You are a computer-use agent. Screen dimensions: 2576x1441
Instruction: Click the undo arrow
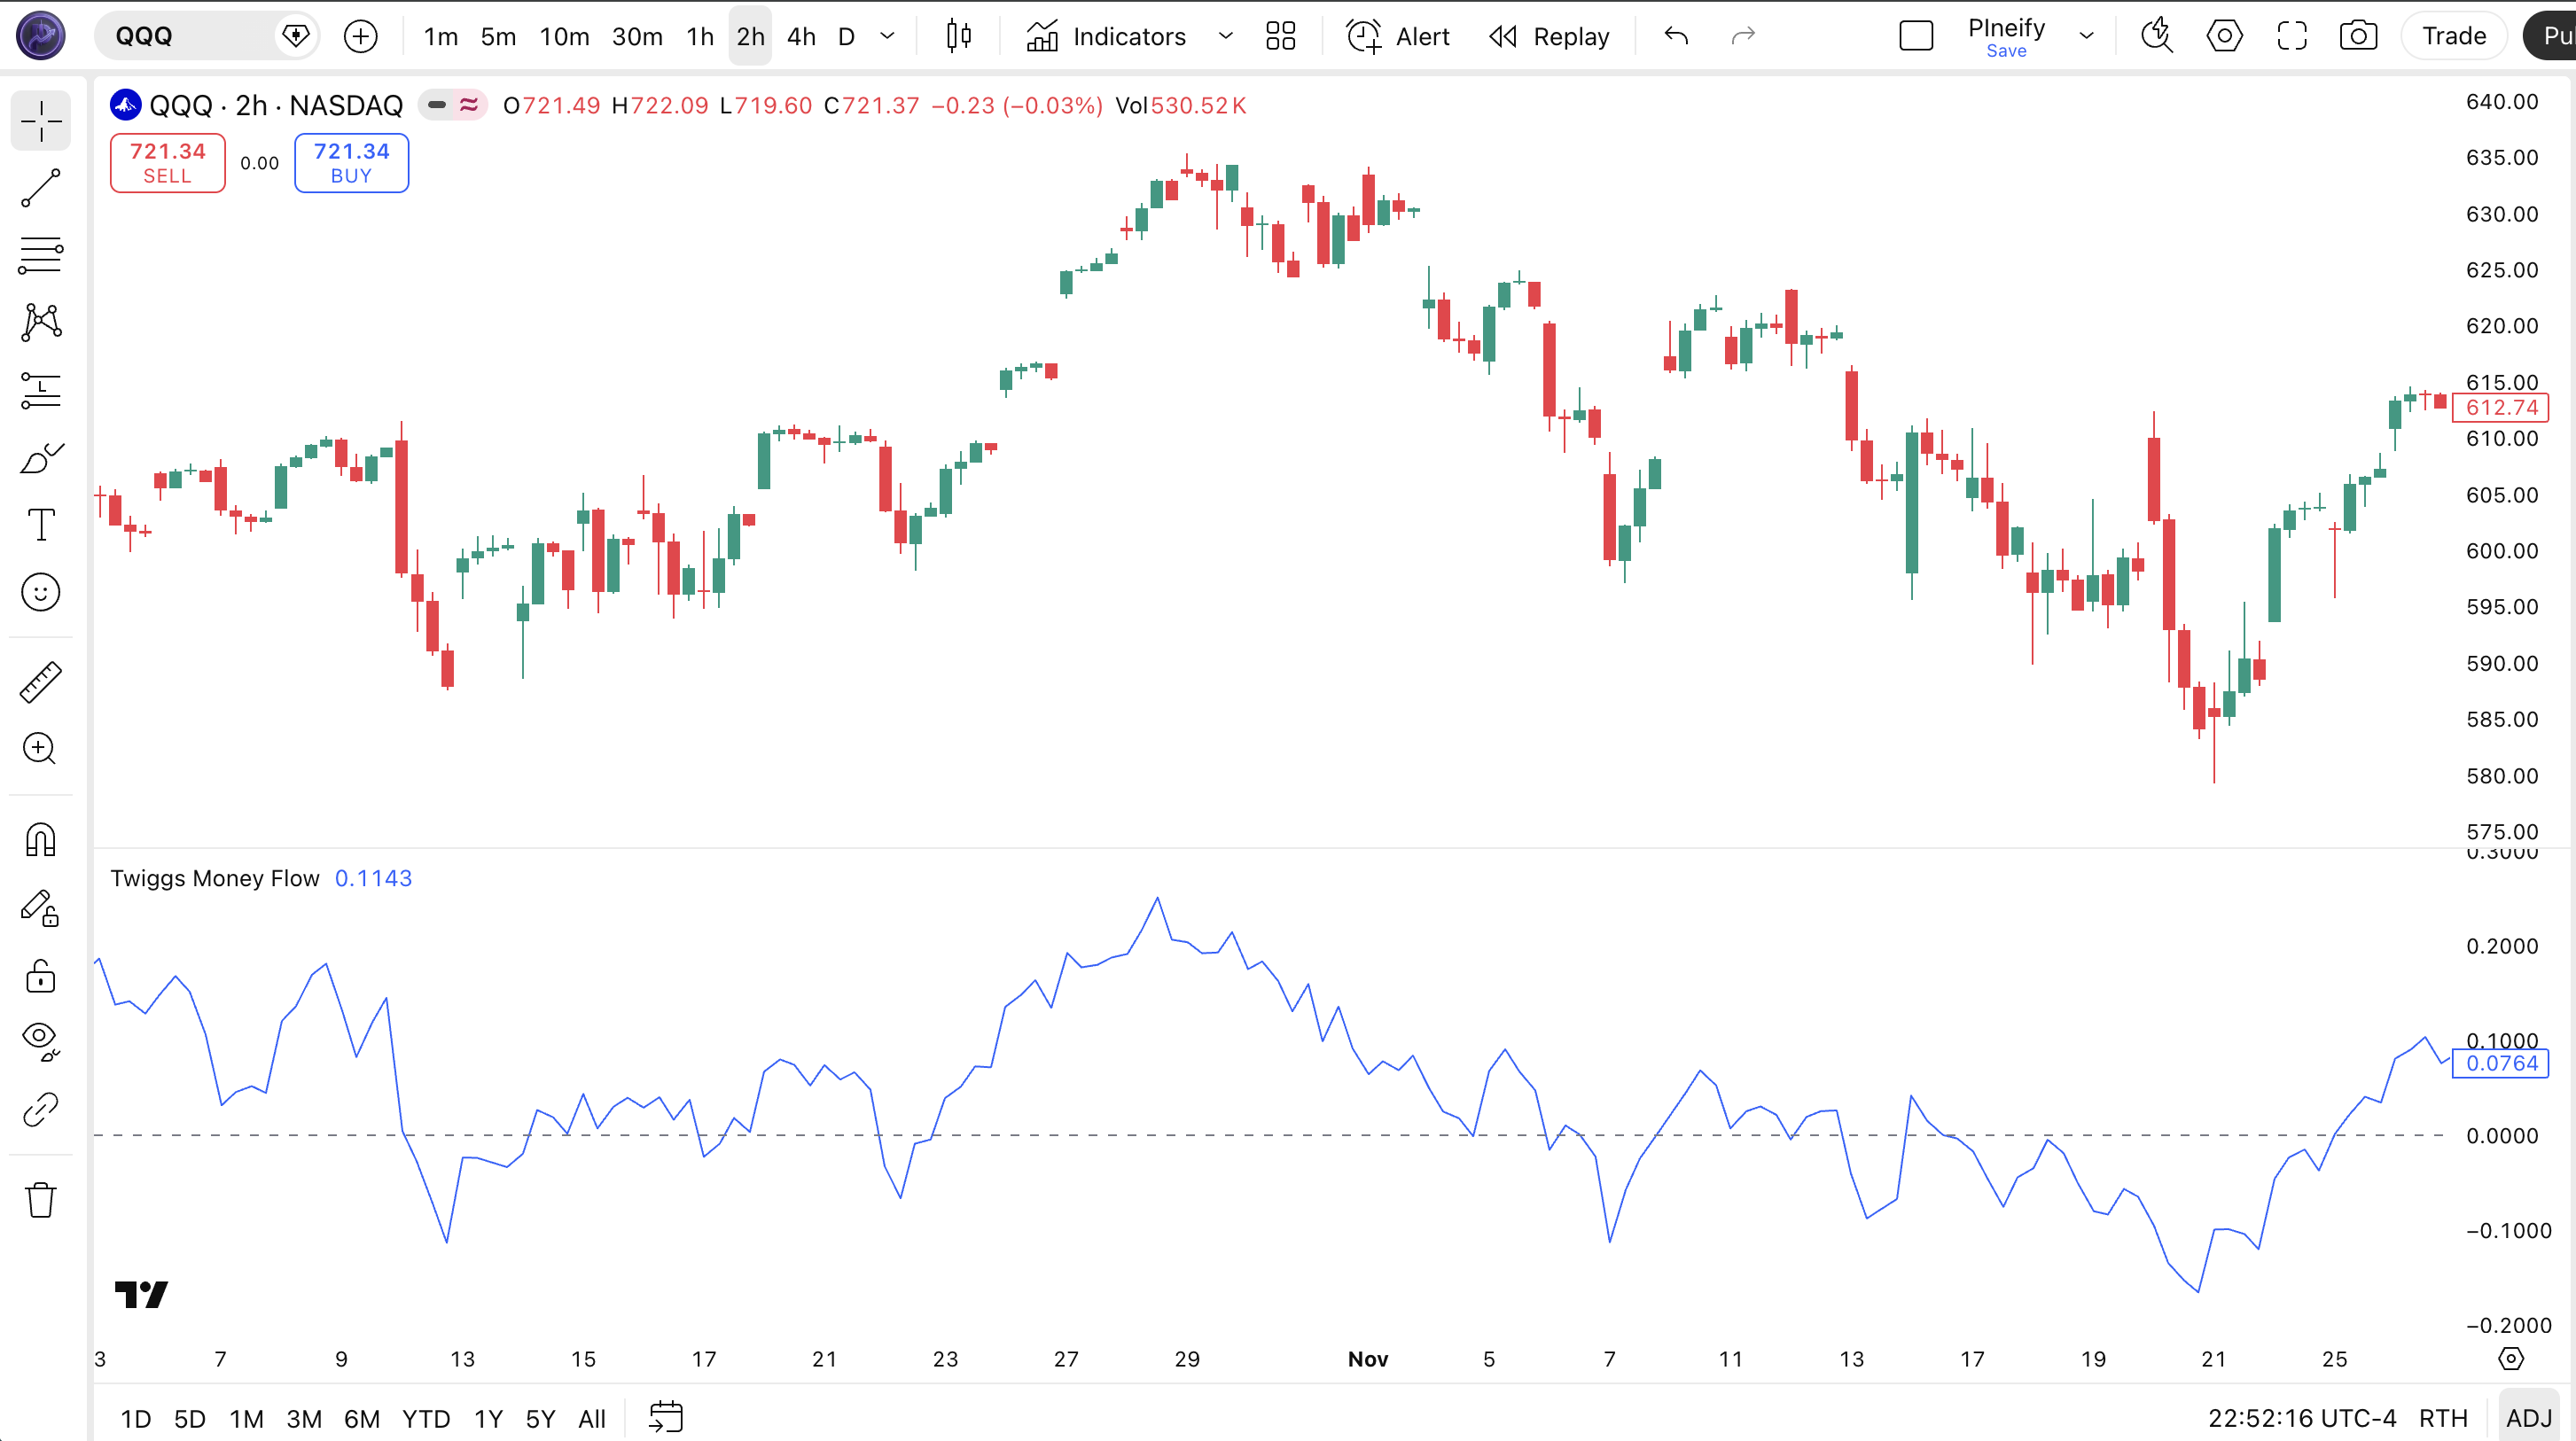tap(1676, 36)
